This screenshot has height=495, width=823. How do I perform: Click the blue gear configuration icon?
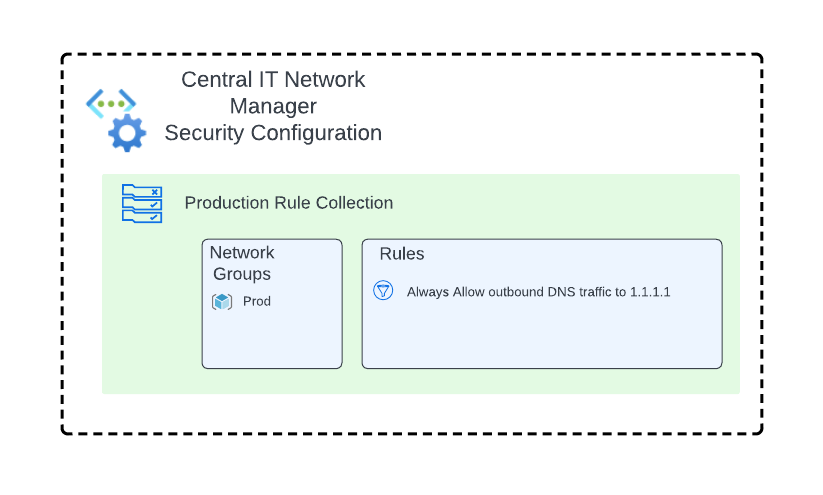coord(127,133)
